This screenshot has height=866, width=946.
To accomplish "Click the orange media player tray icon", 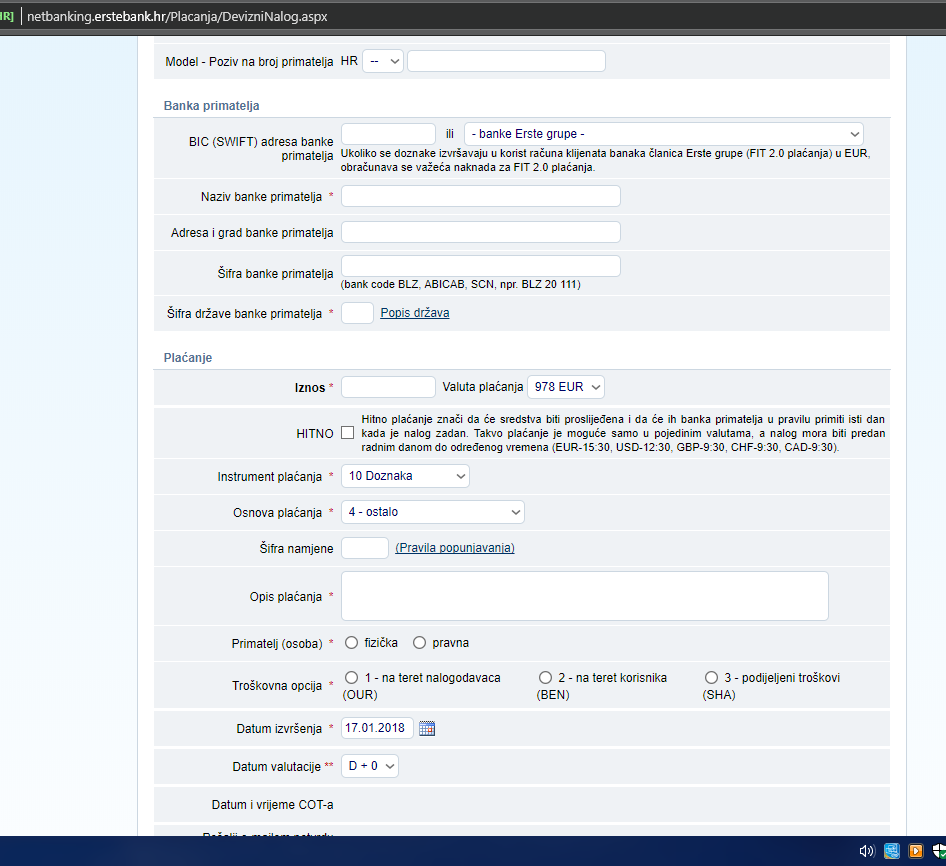I will [916, 851].
